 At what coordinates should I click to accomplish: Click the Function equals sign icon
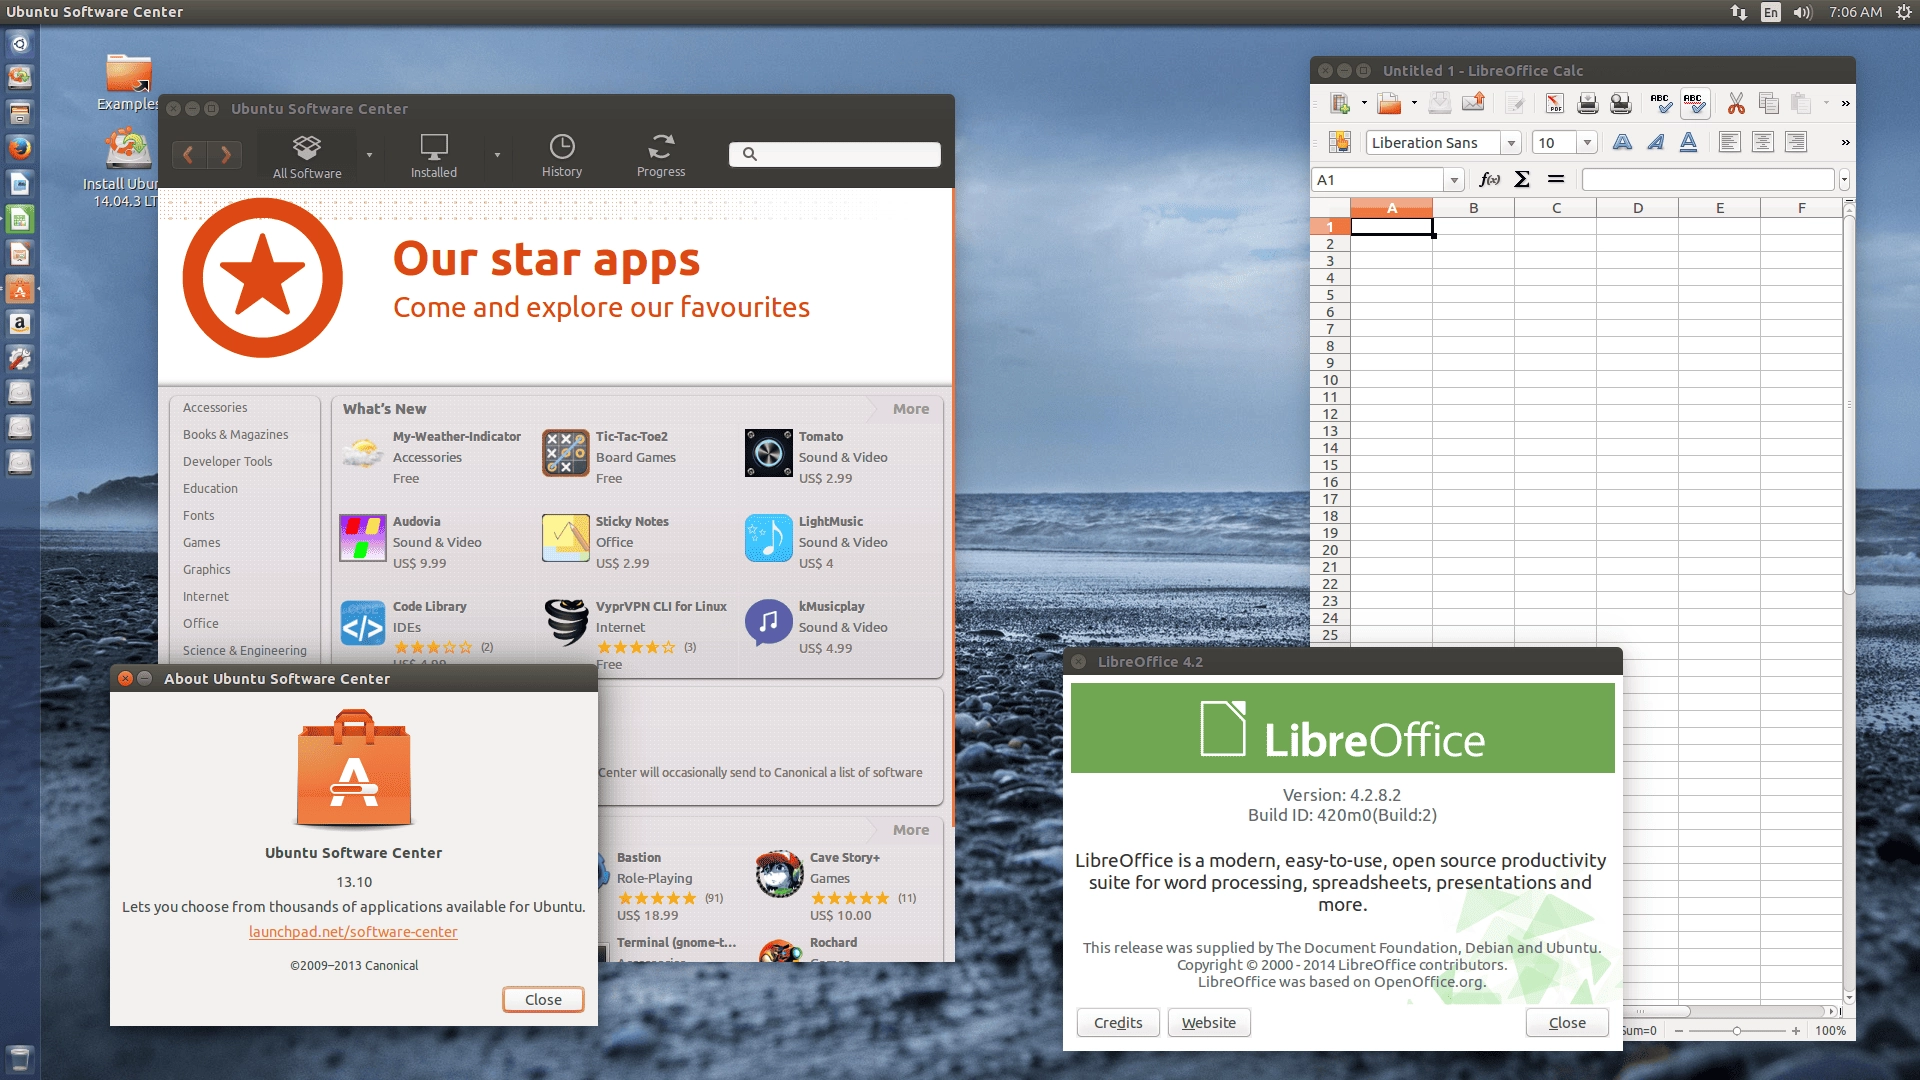[x=1555, y=179]
